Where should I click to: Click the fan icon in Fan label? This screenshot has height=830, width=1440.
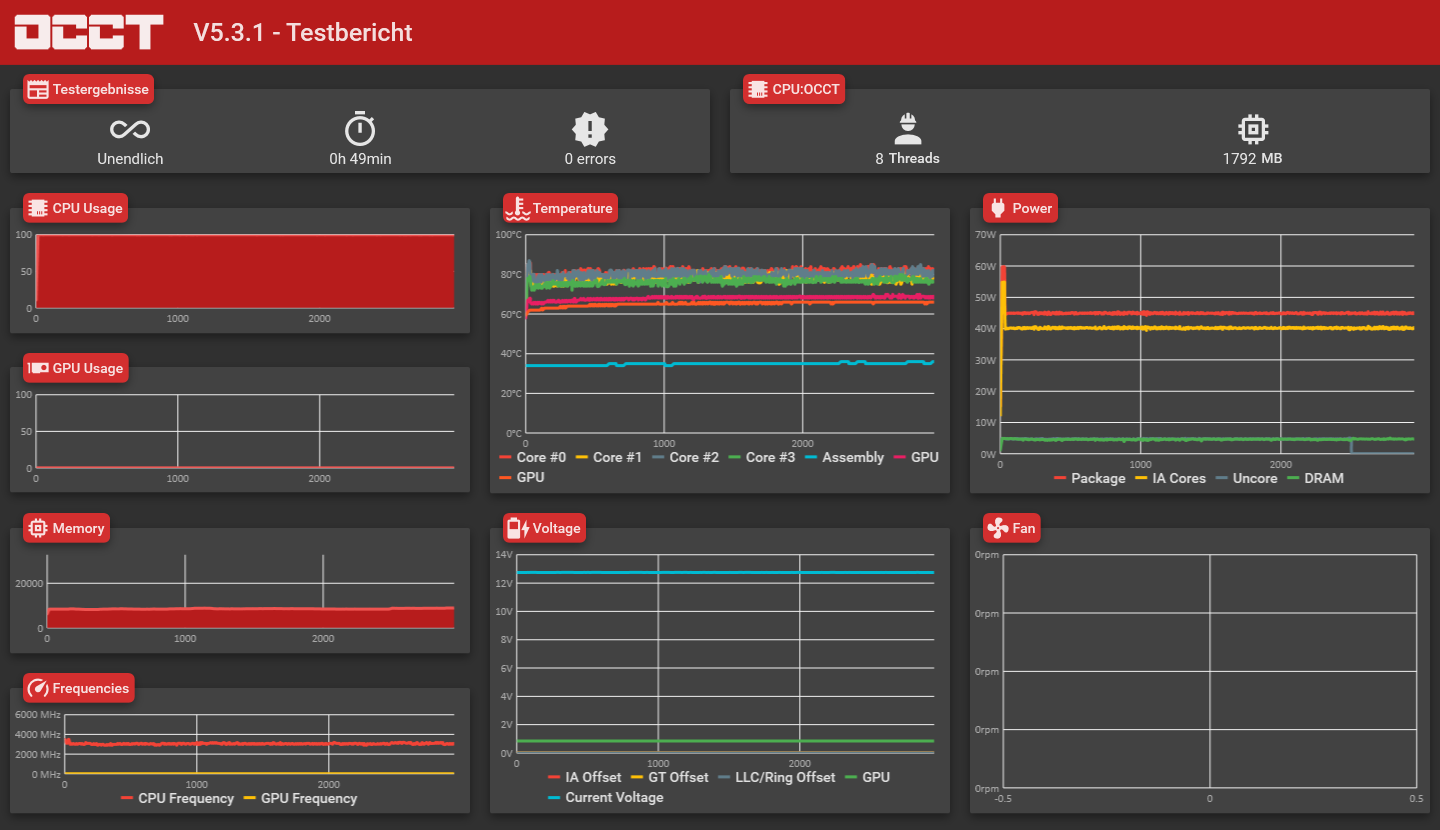tap(997, 528)
